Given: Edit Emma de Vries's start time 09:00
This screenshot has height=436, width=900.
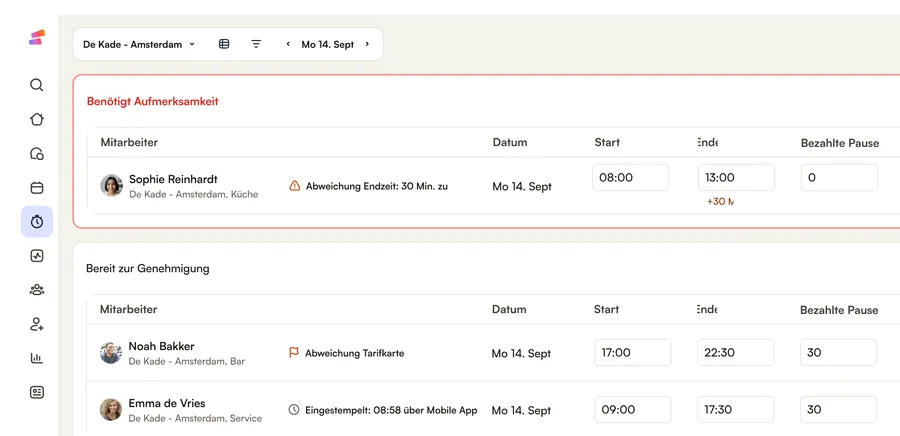Looking at the screenshot, I should [x=633, y=410].
